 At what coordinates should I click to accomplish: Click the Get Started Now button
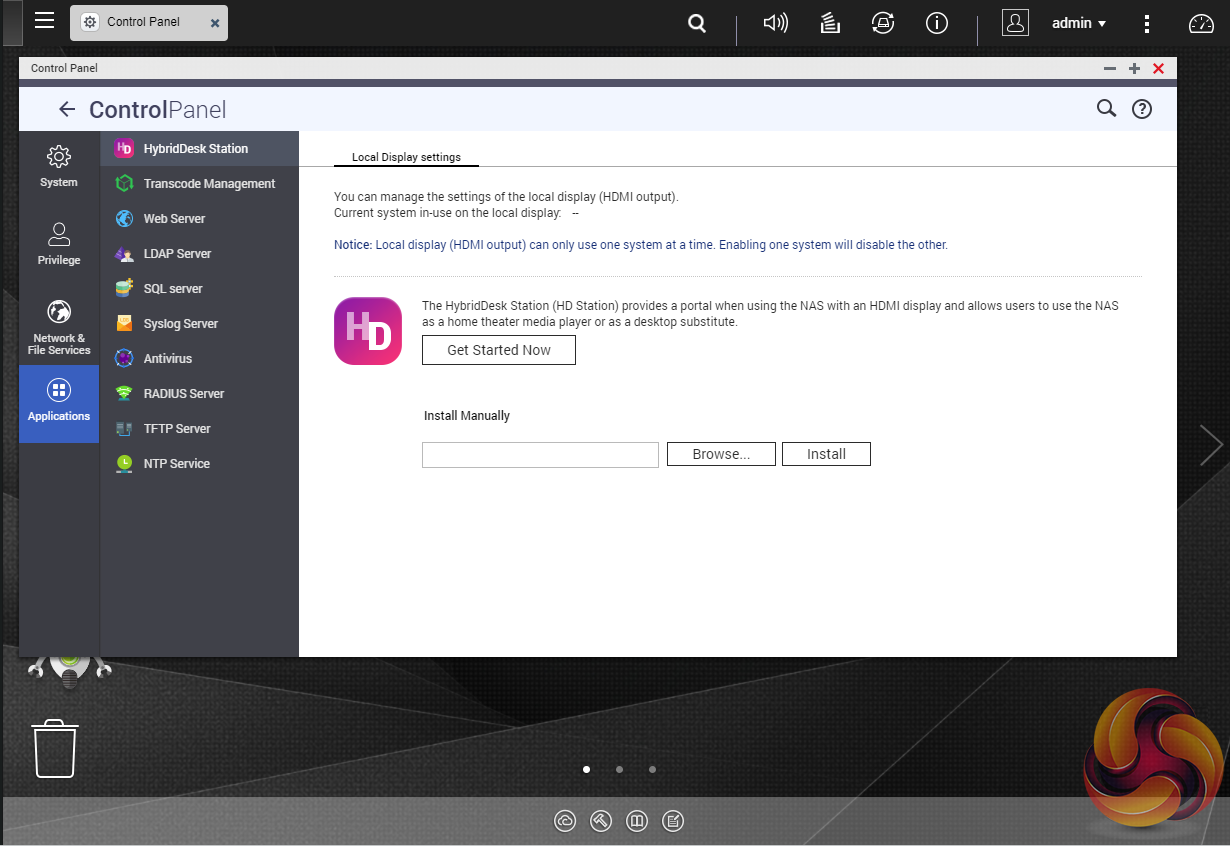pyautogui.click(x=499, y=350)
